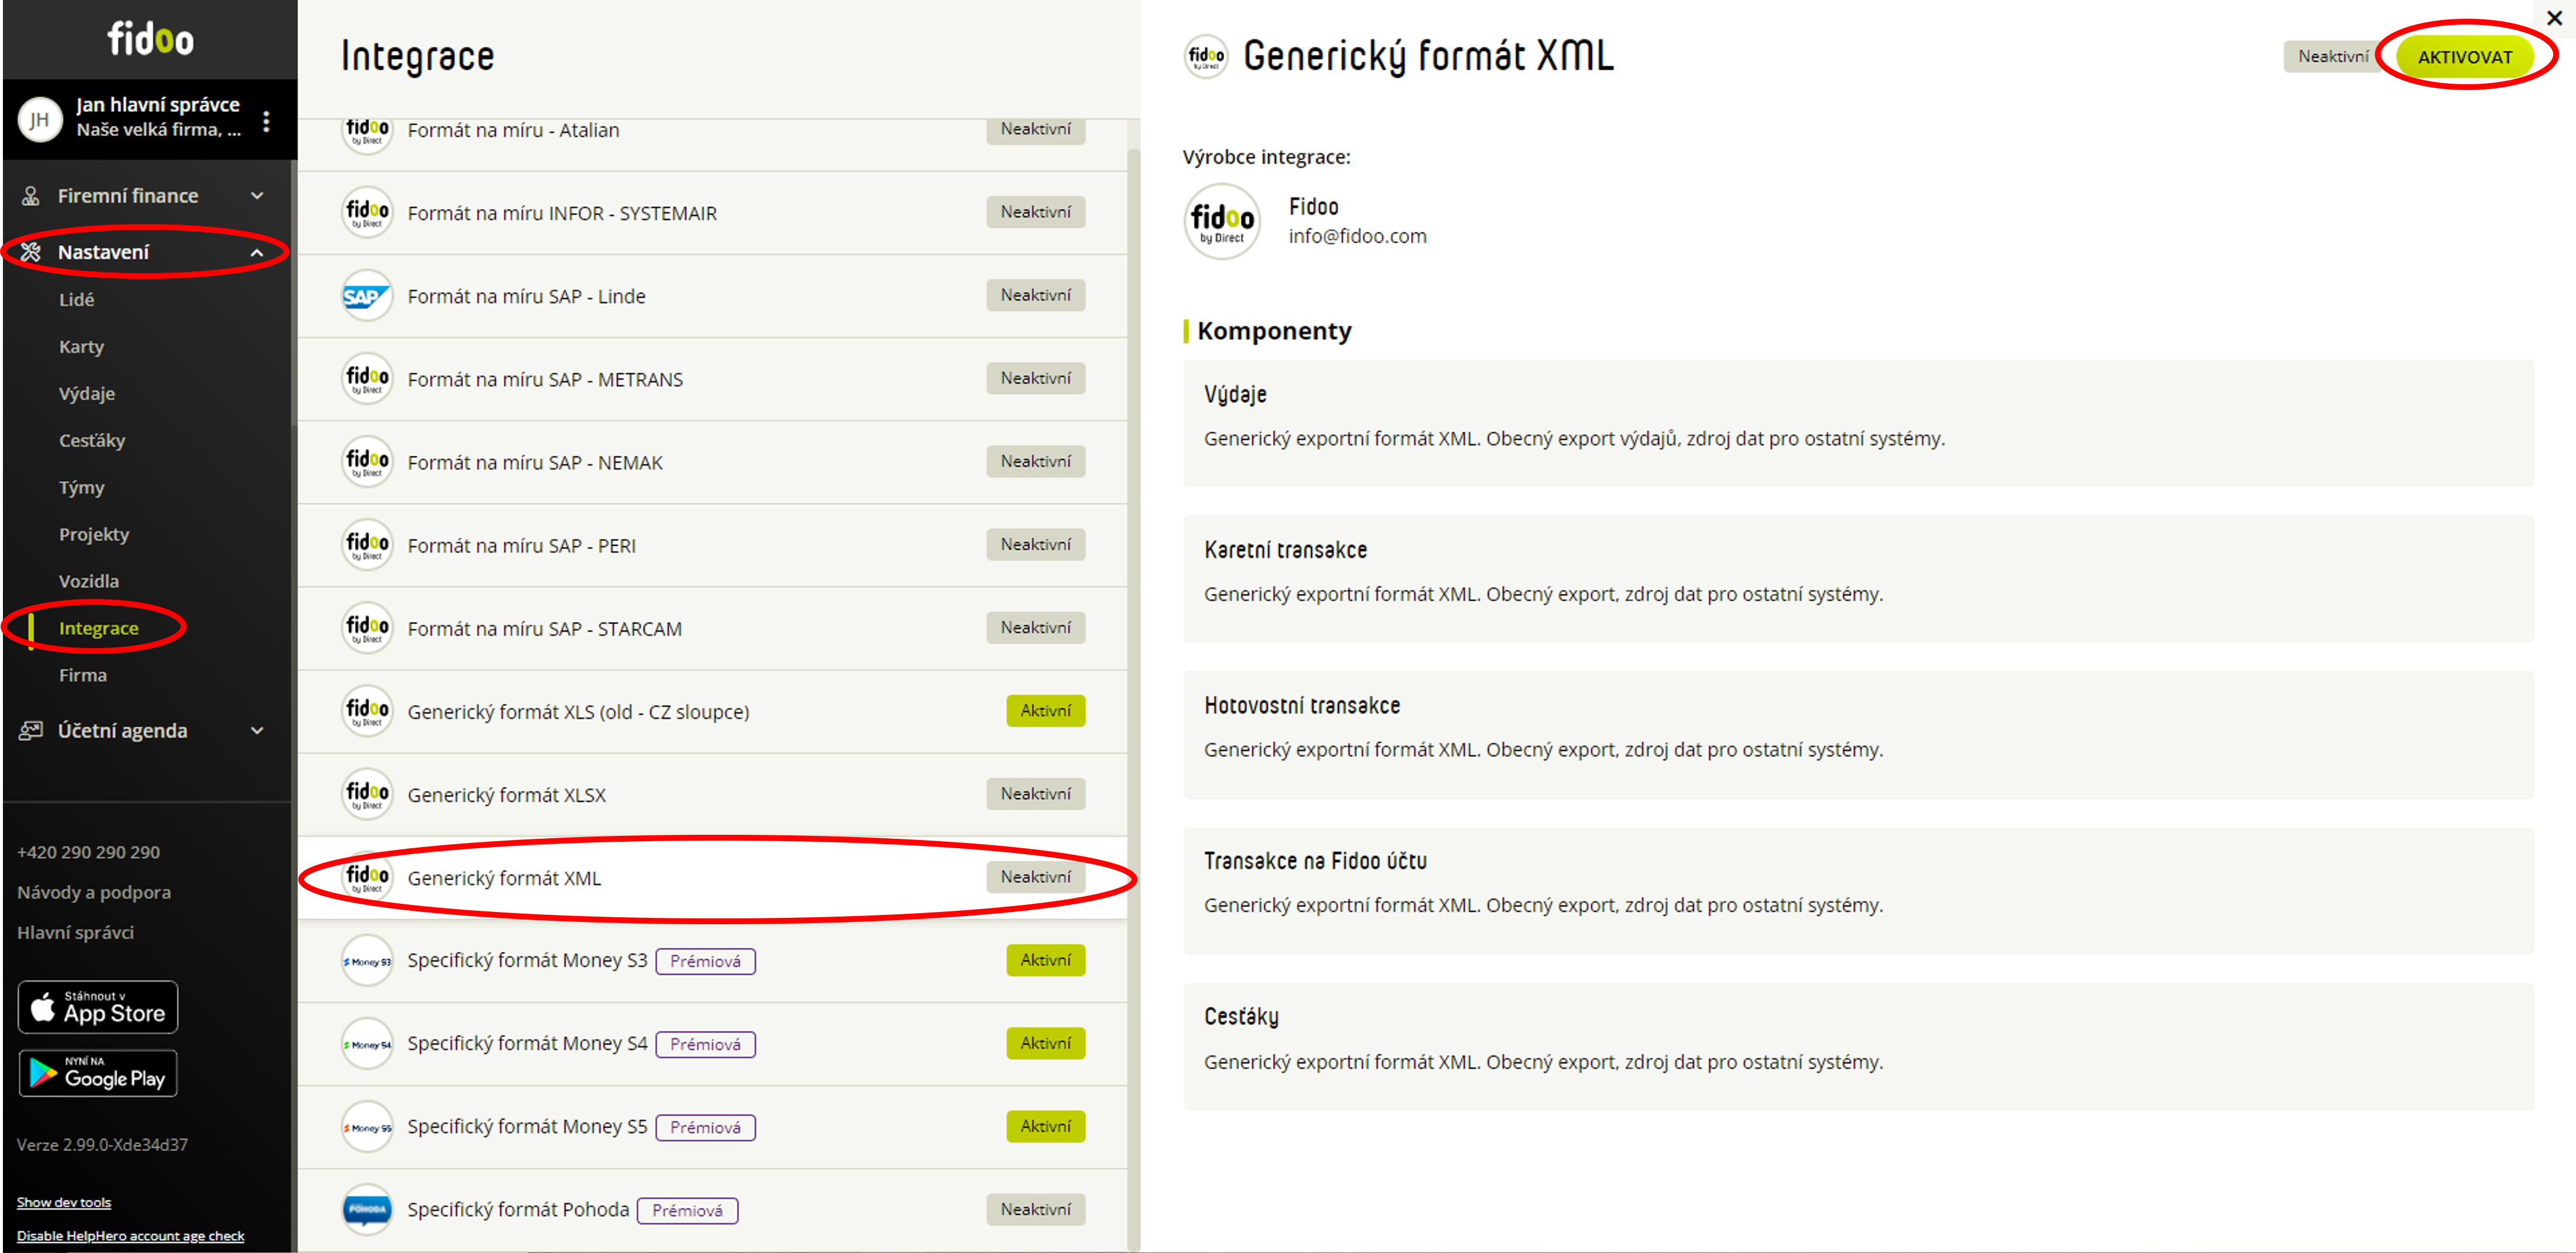Viewport: 2576px width, 1253px height.
Task: Collapse the Nastavení section chevron
Action: 257,253
